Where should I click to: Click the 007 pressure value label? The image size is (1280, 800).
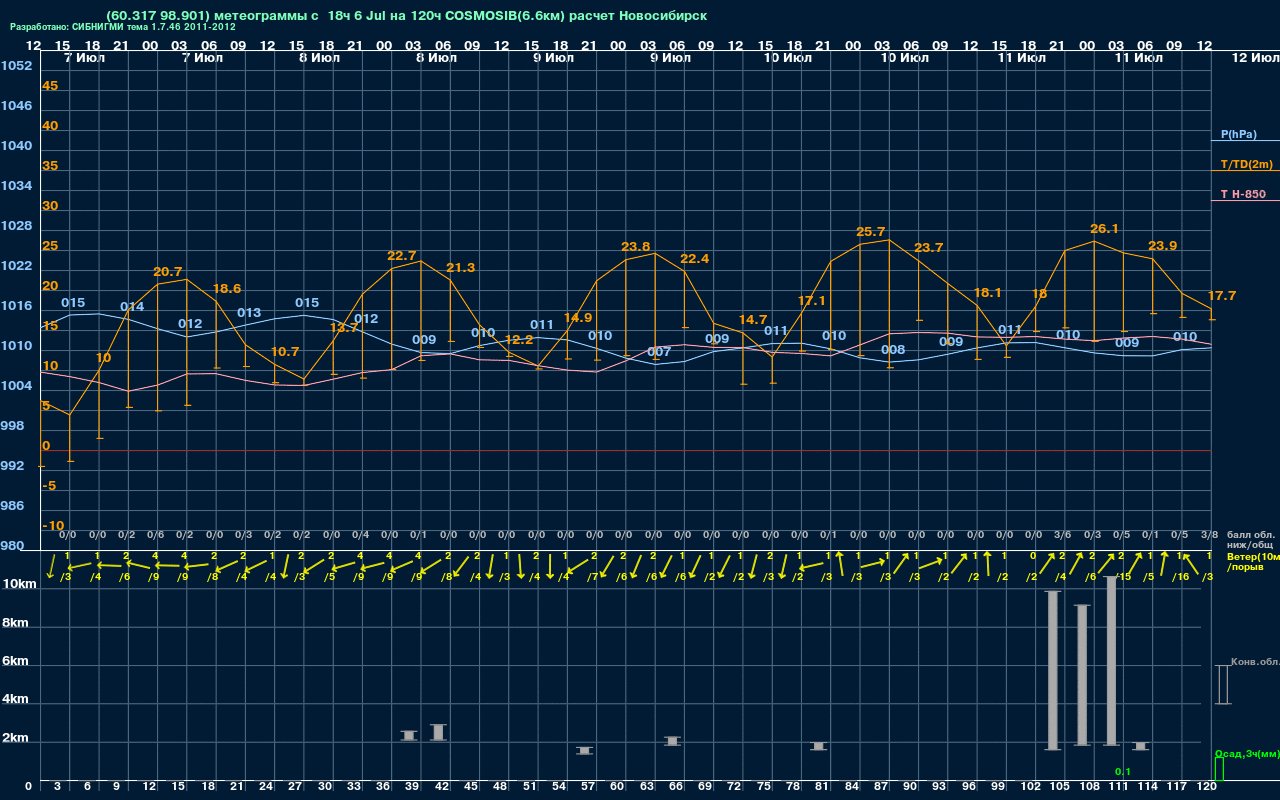659,352
